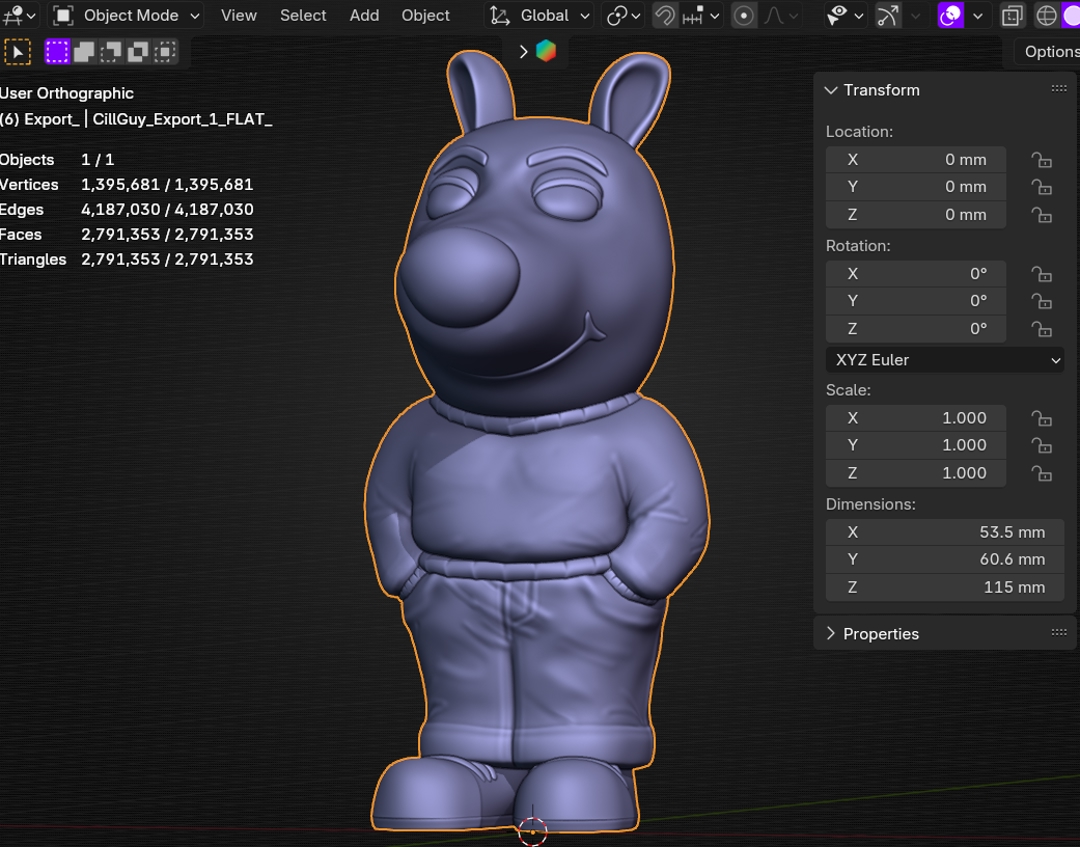Click the Dimensions Z field

point(944,587)
